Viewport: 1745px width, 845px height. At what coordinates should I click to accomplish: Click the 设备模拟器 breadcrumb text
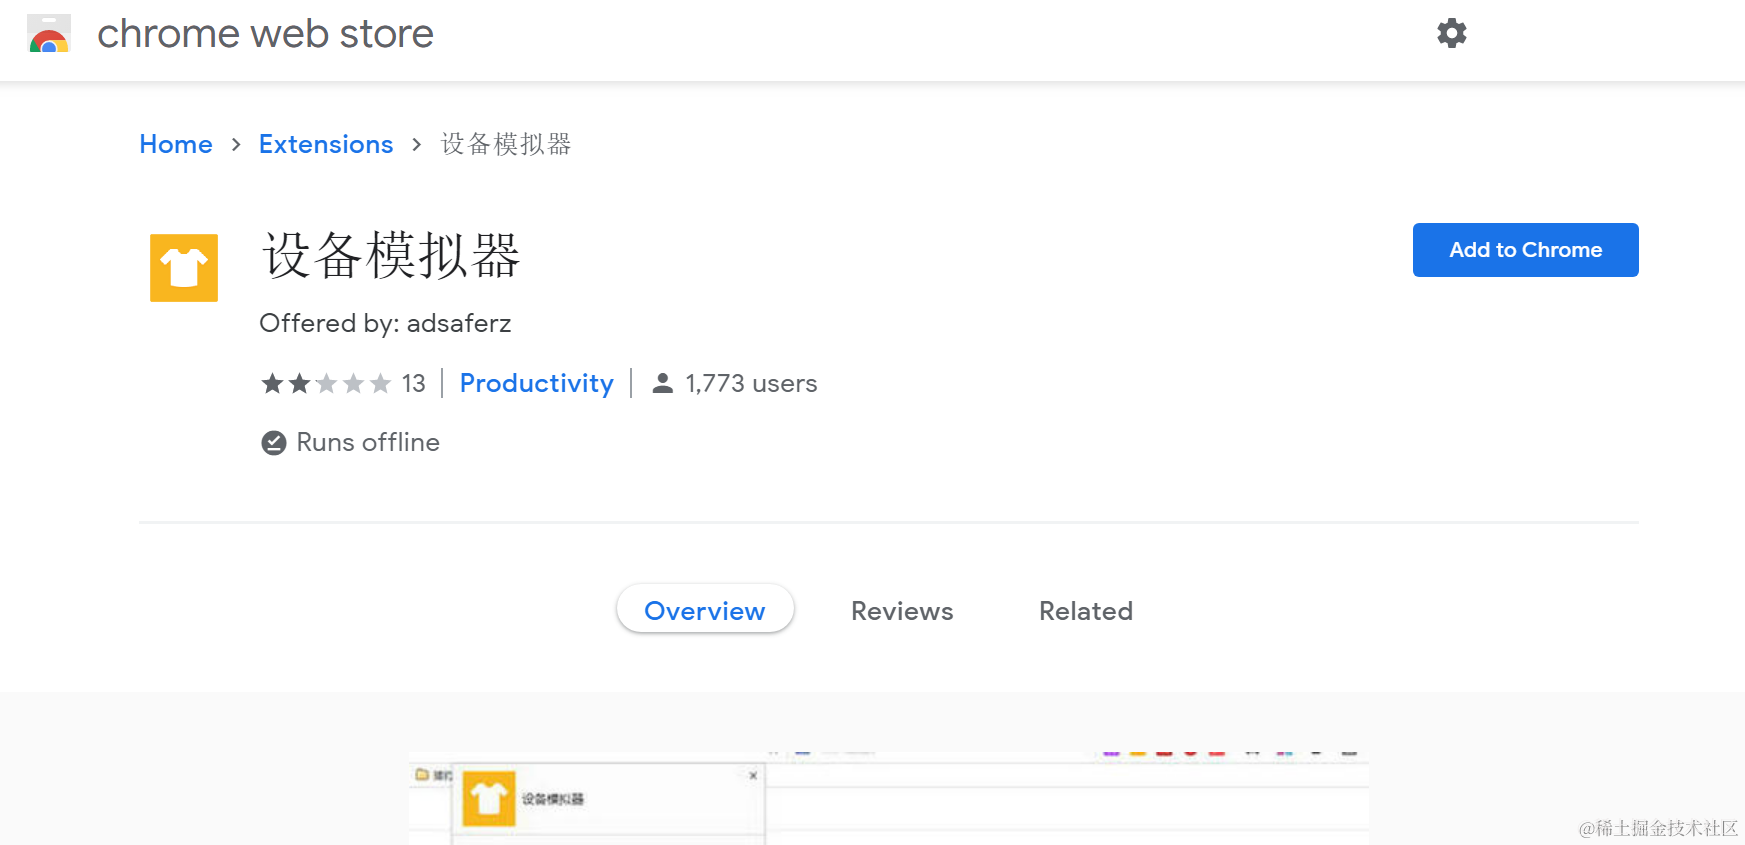(x=506, y=144)
